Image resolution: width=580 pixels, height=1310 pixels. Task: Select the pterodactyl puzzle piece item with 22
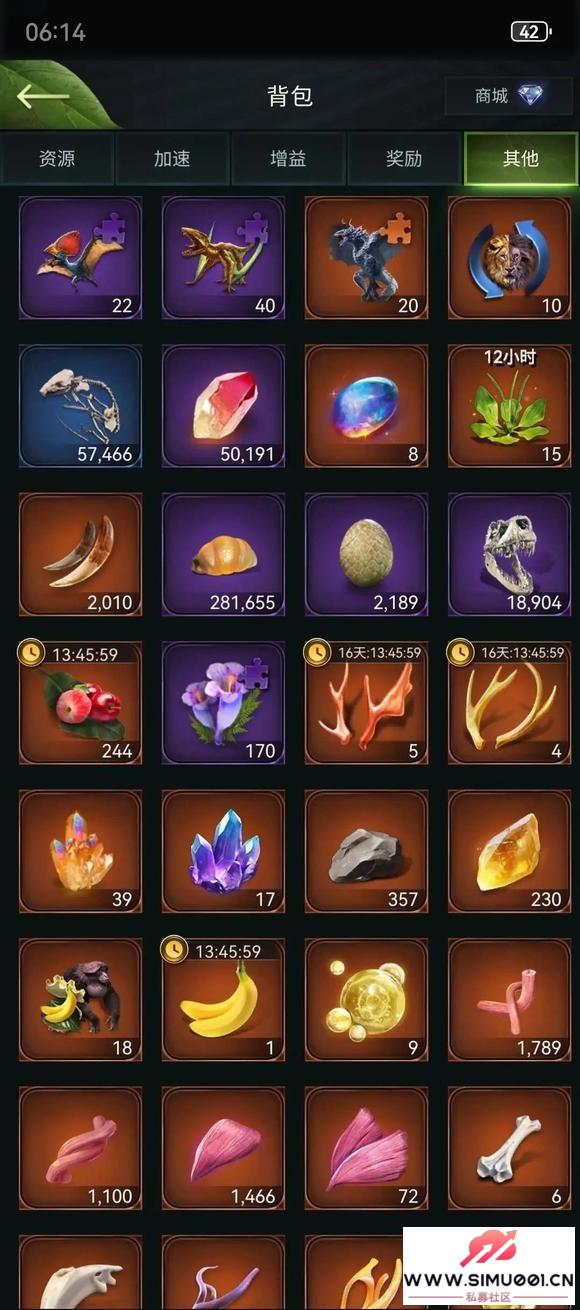tap(80, 258)
